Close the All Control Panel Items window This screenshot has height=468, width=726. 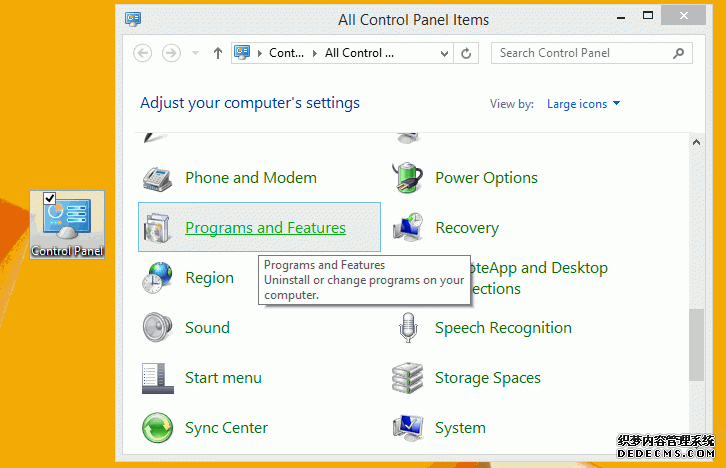683,16
